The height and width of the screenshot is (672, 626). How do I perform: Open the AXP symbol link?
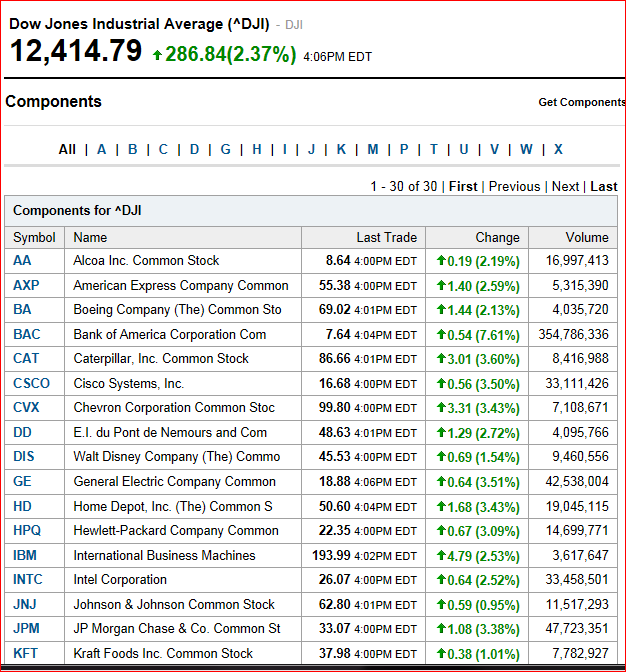(26, 285)
